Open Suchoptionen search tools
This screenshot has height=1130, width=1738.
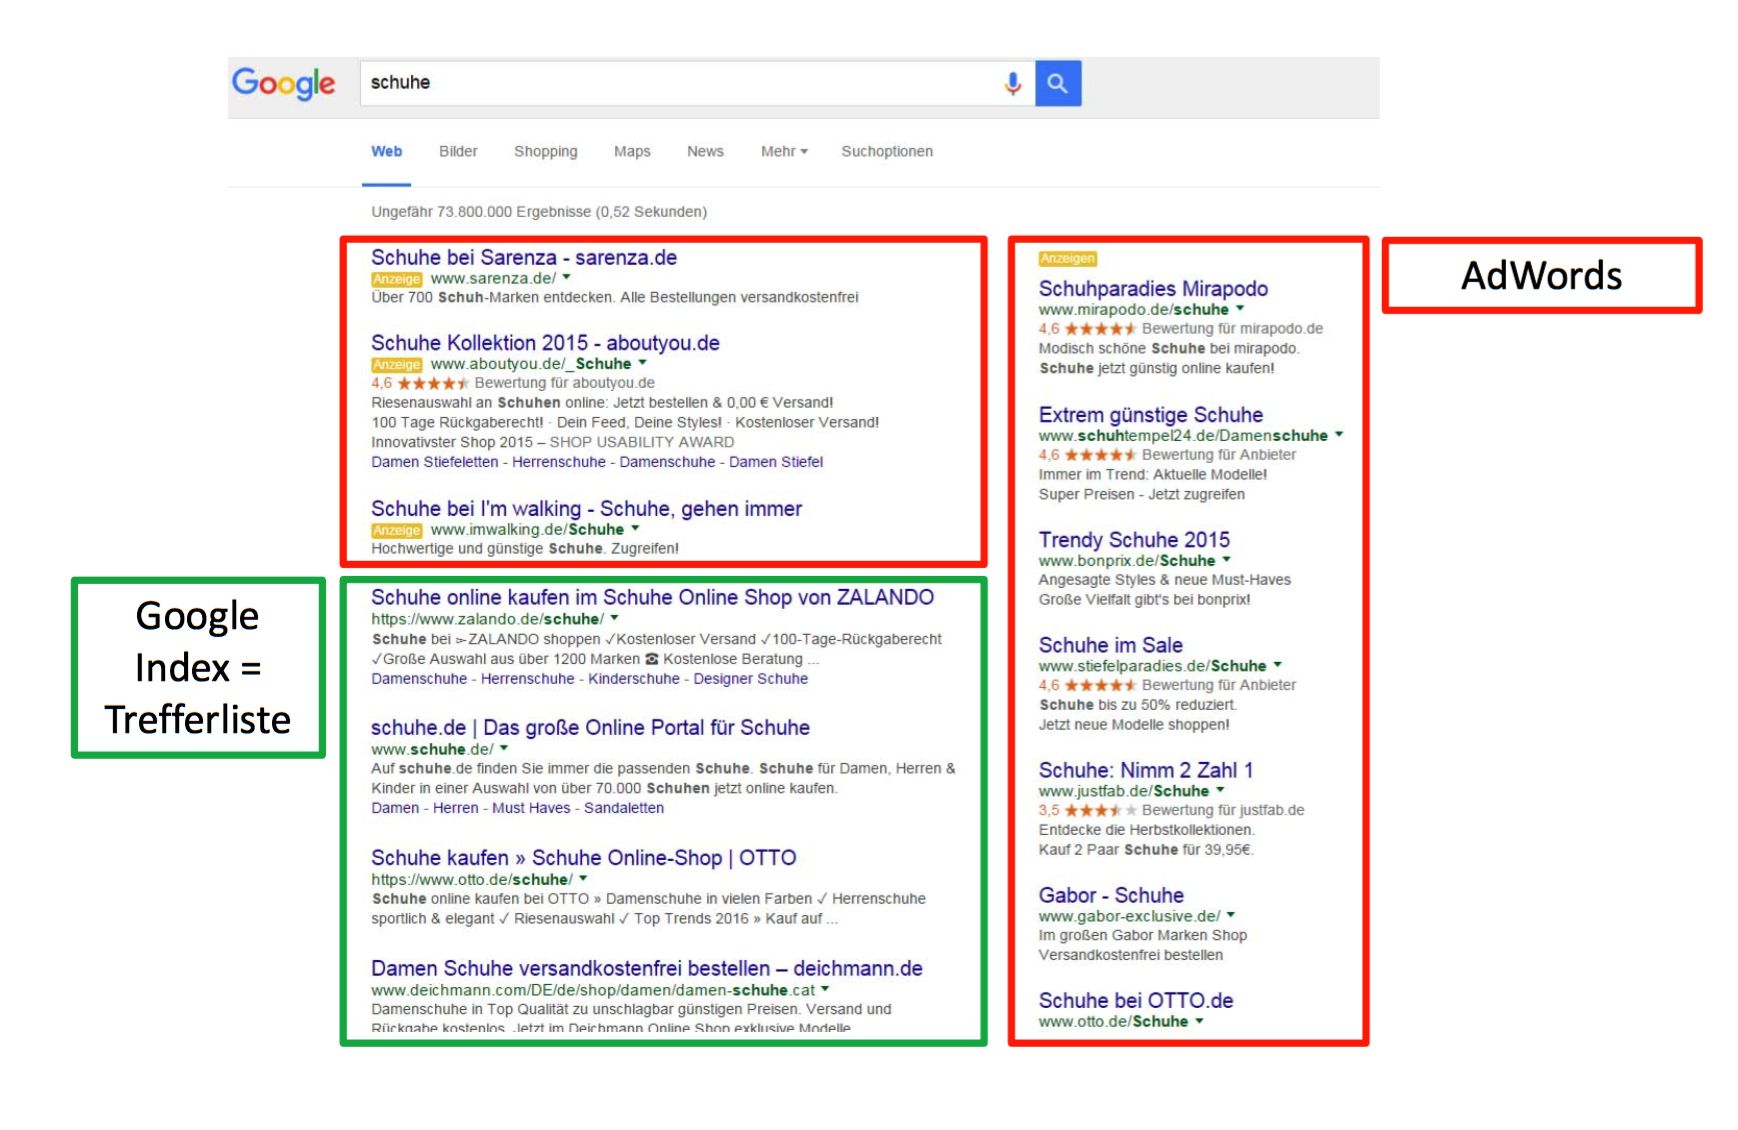tap(887, 151)
